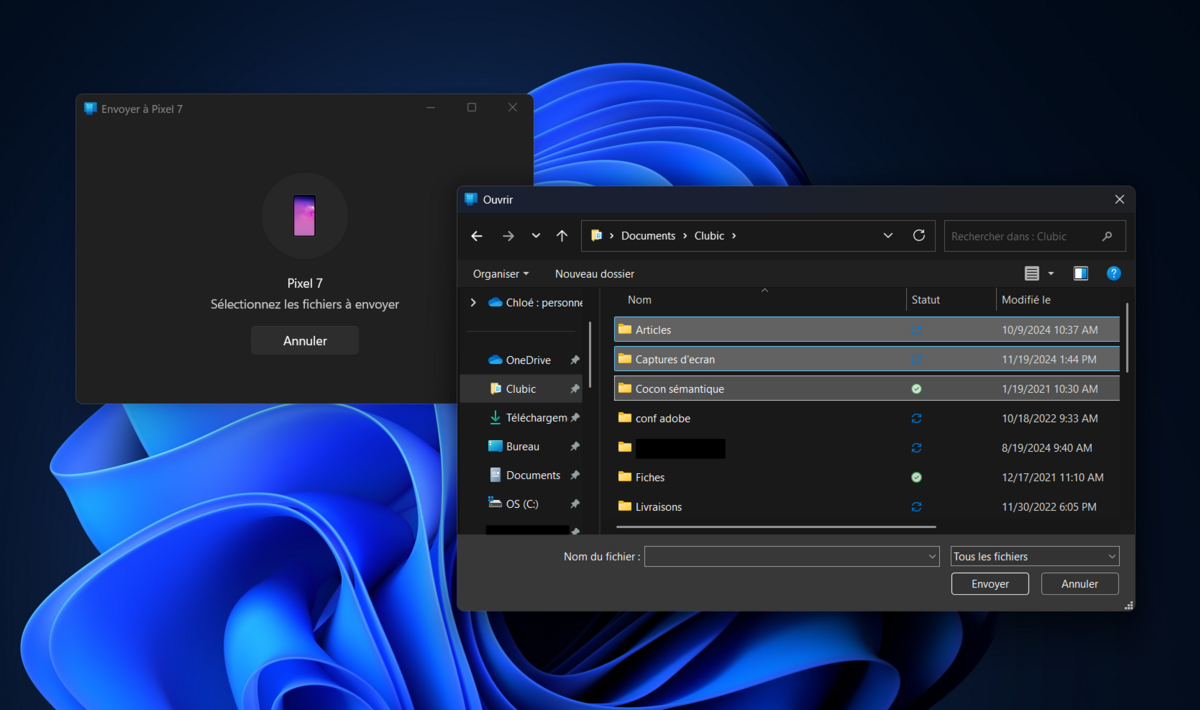
Task: Go back with the left arrow in Ouvrir dialog
Action: (x=476, y=236)
